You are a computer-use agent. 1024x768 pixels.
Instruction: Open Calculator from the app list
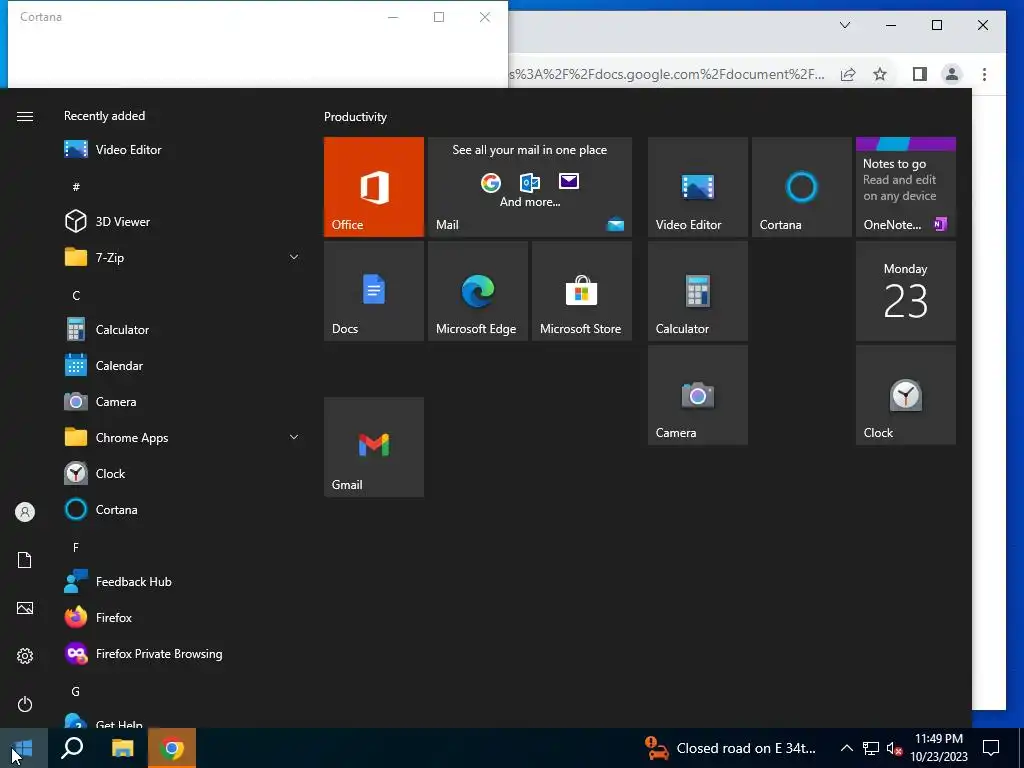183,330
